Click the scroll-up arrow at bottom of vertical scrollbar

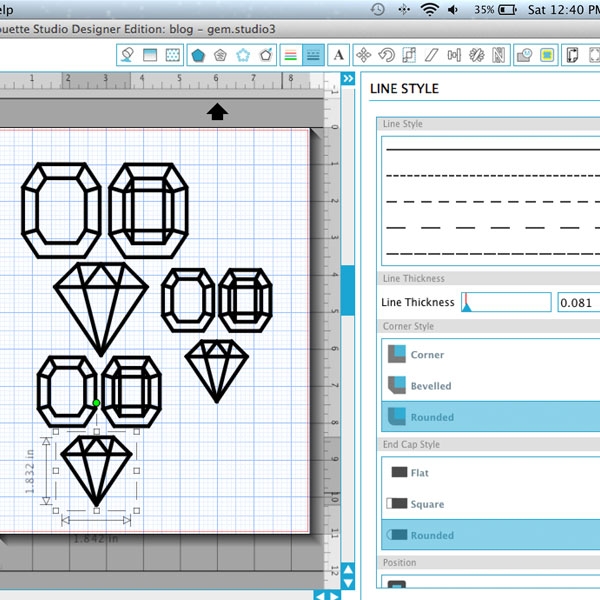point(348,569)
